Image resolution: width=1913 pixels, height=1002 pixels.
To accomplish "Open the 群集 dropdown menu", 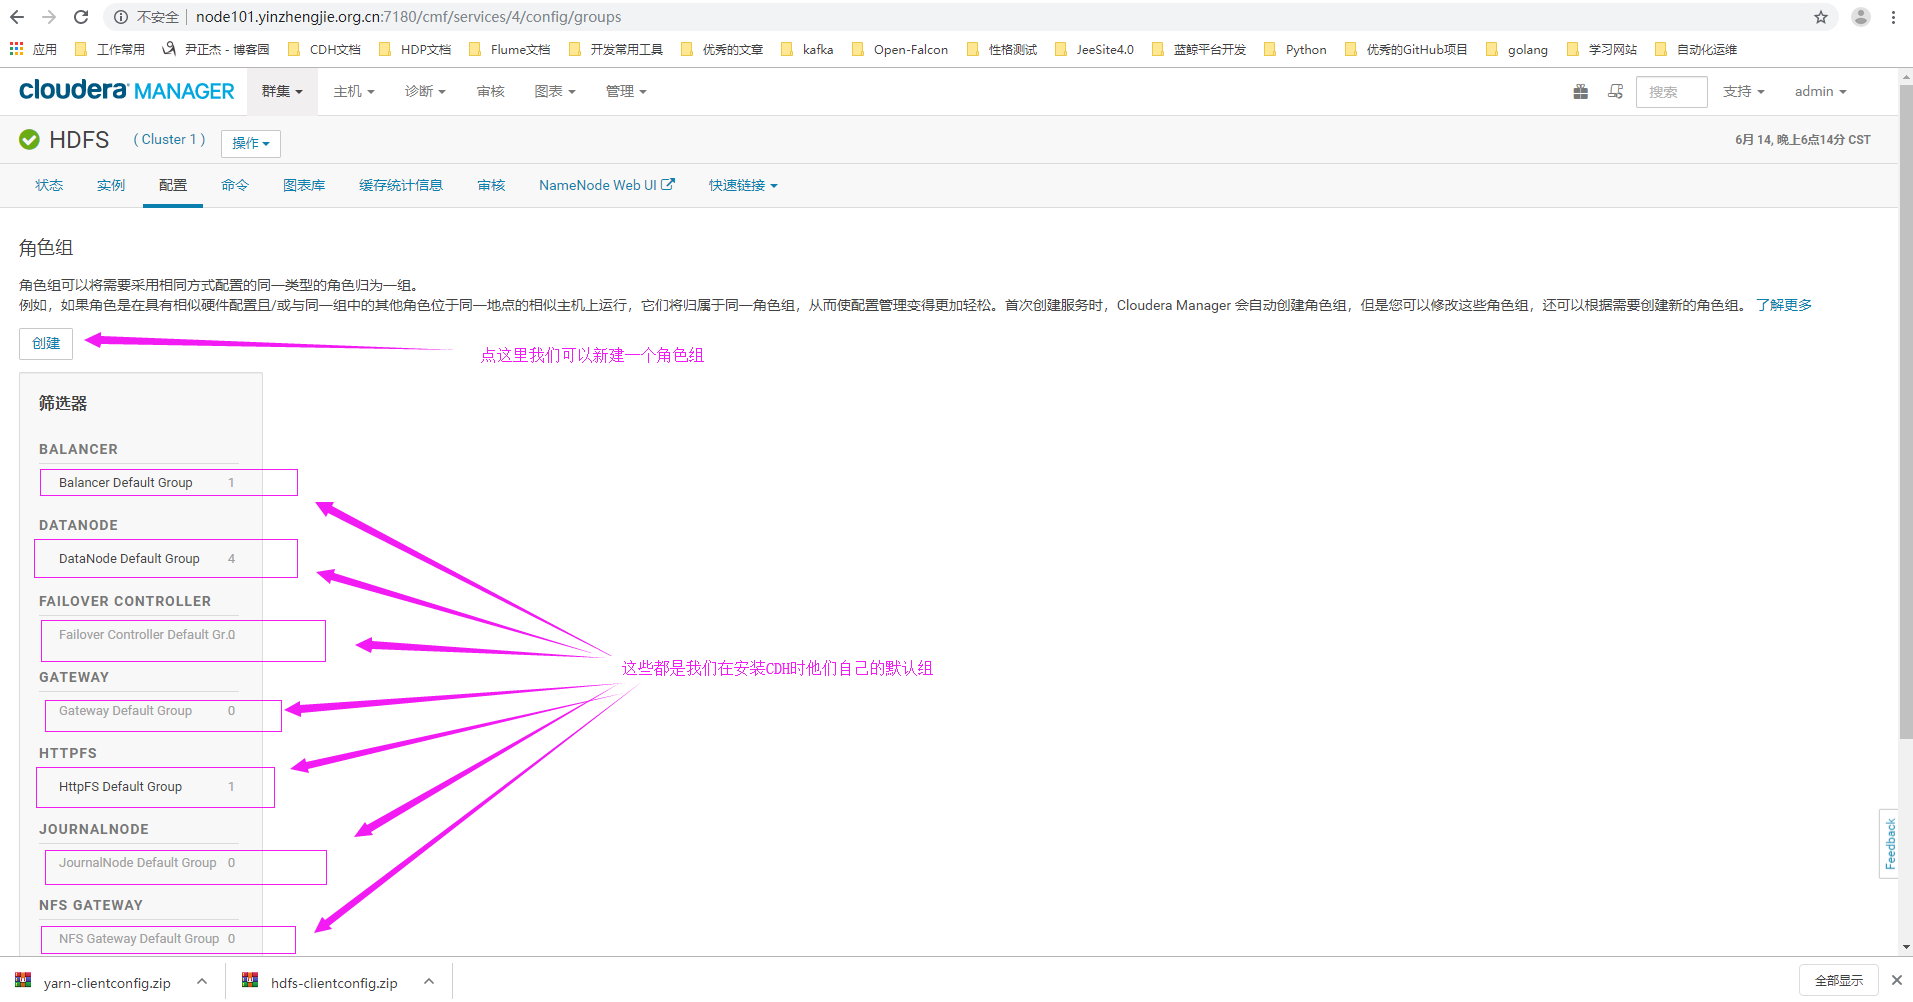I will point(282,91).
